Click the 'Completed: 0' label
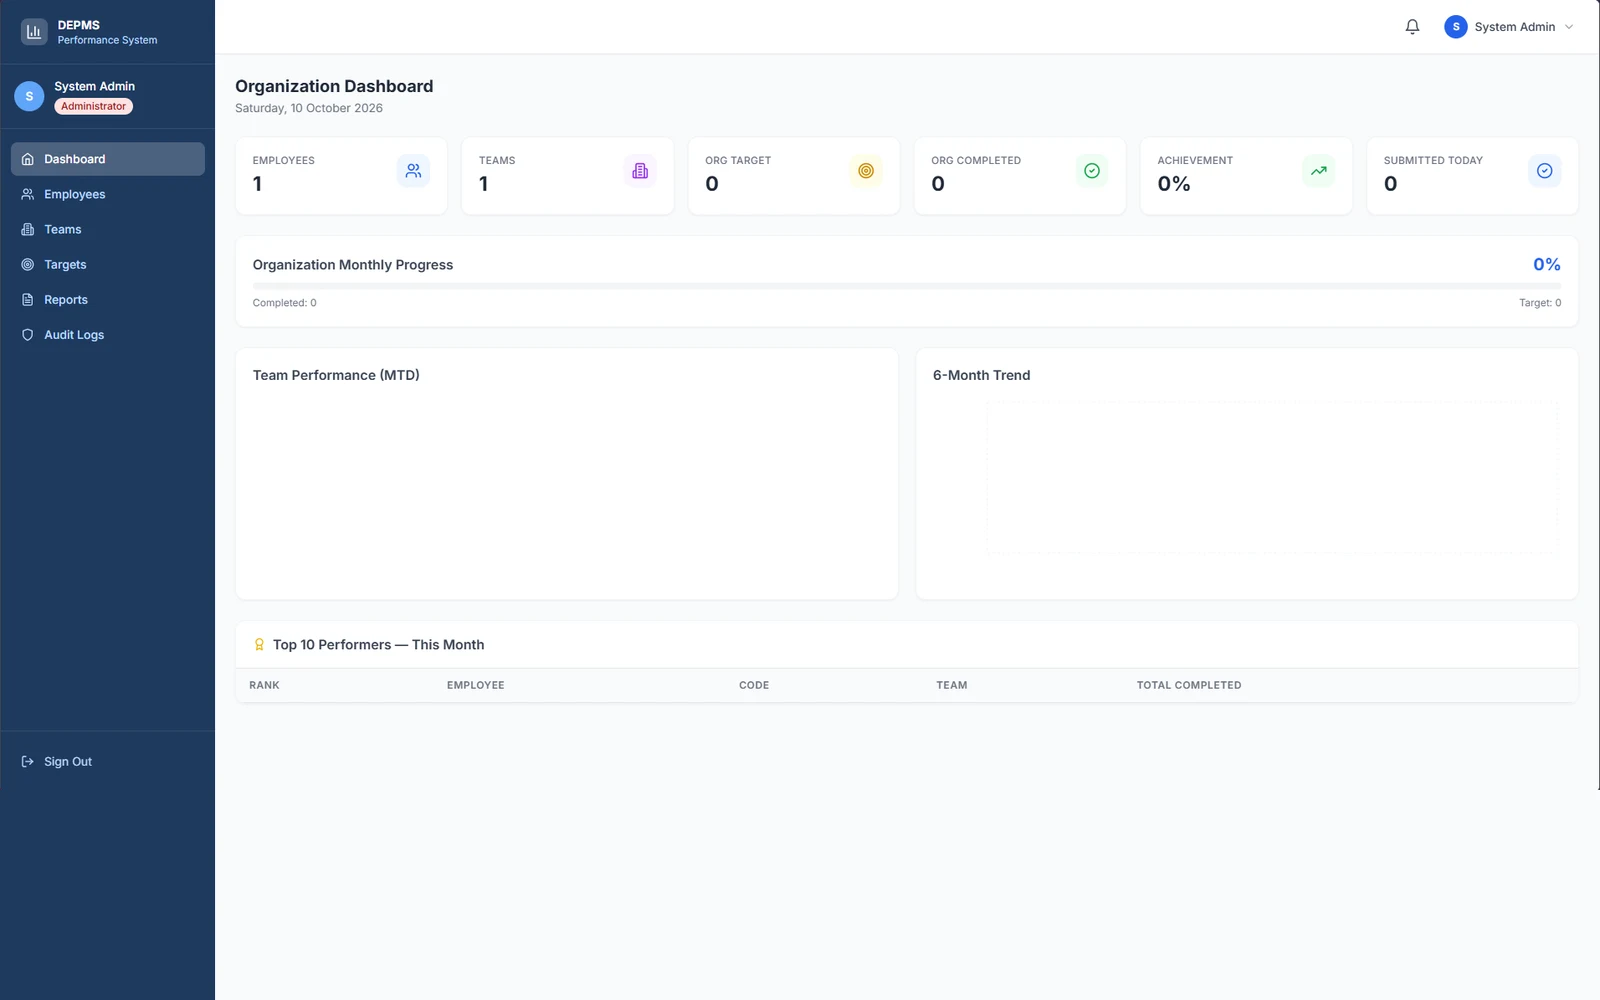Screen dimensions: 1600x1000 coord(285,303)
